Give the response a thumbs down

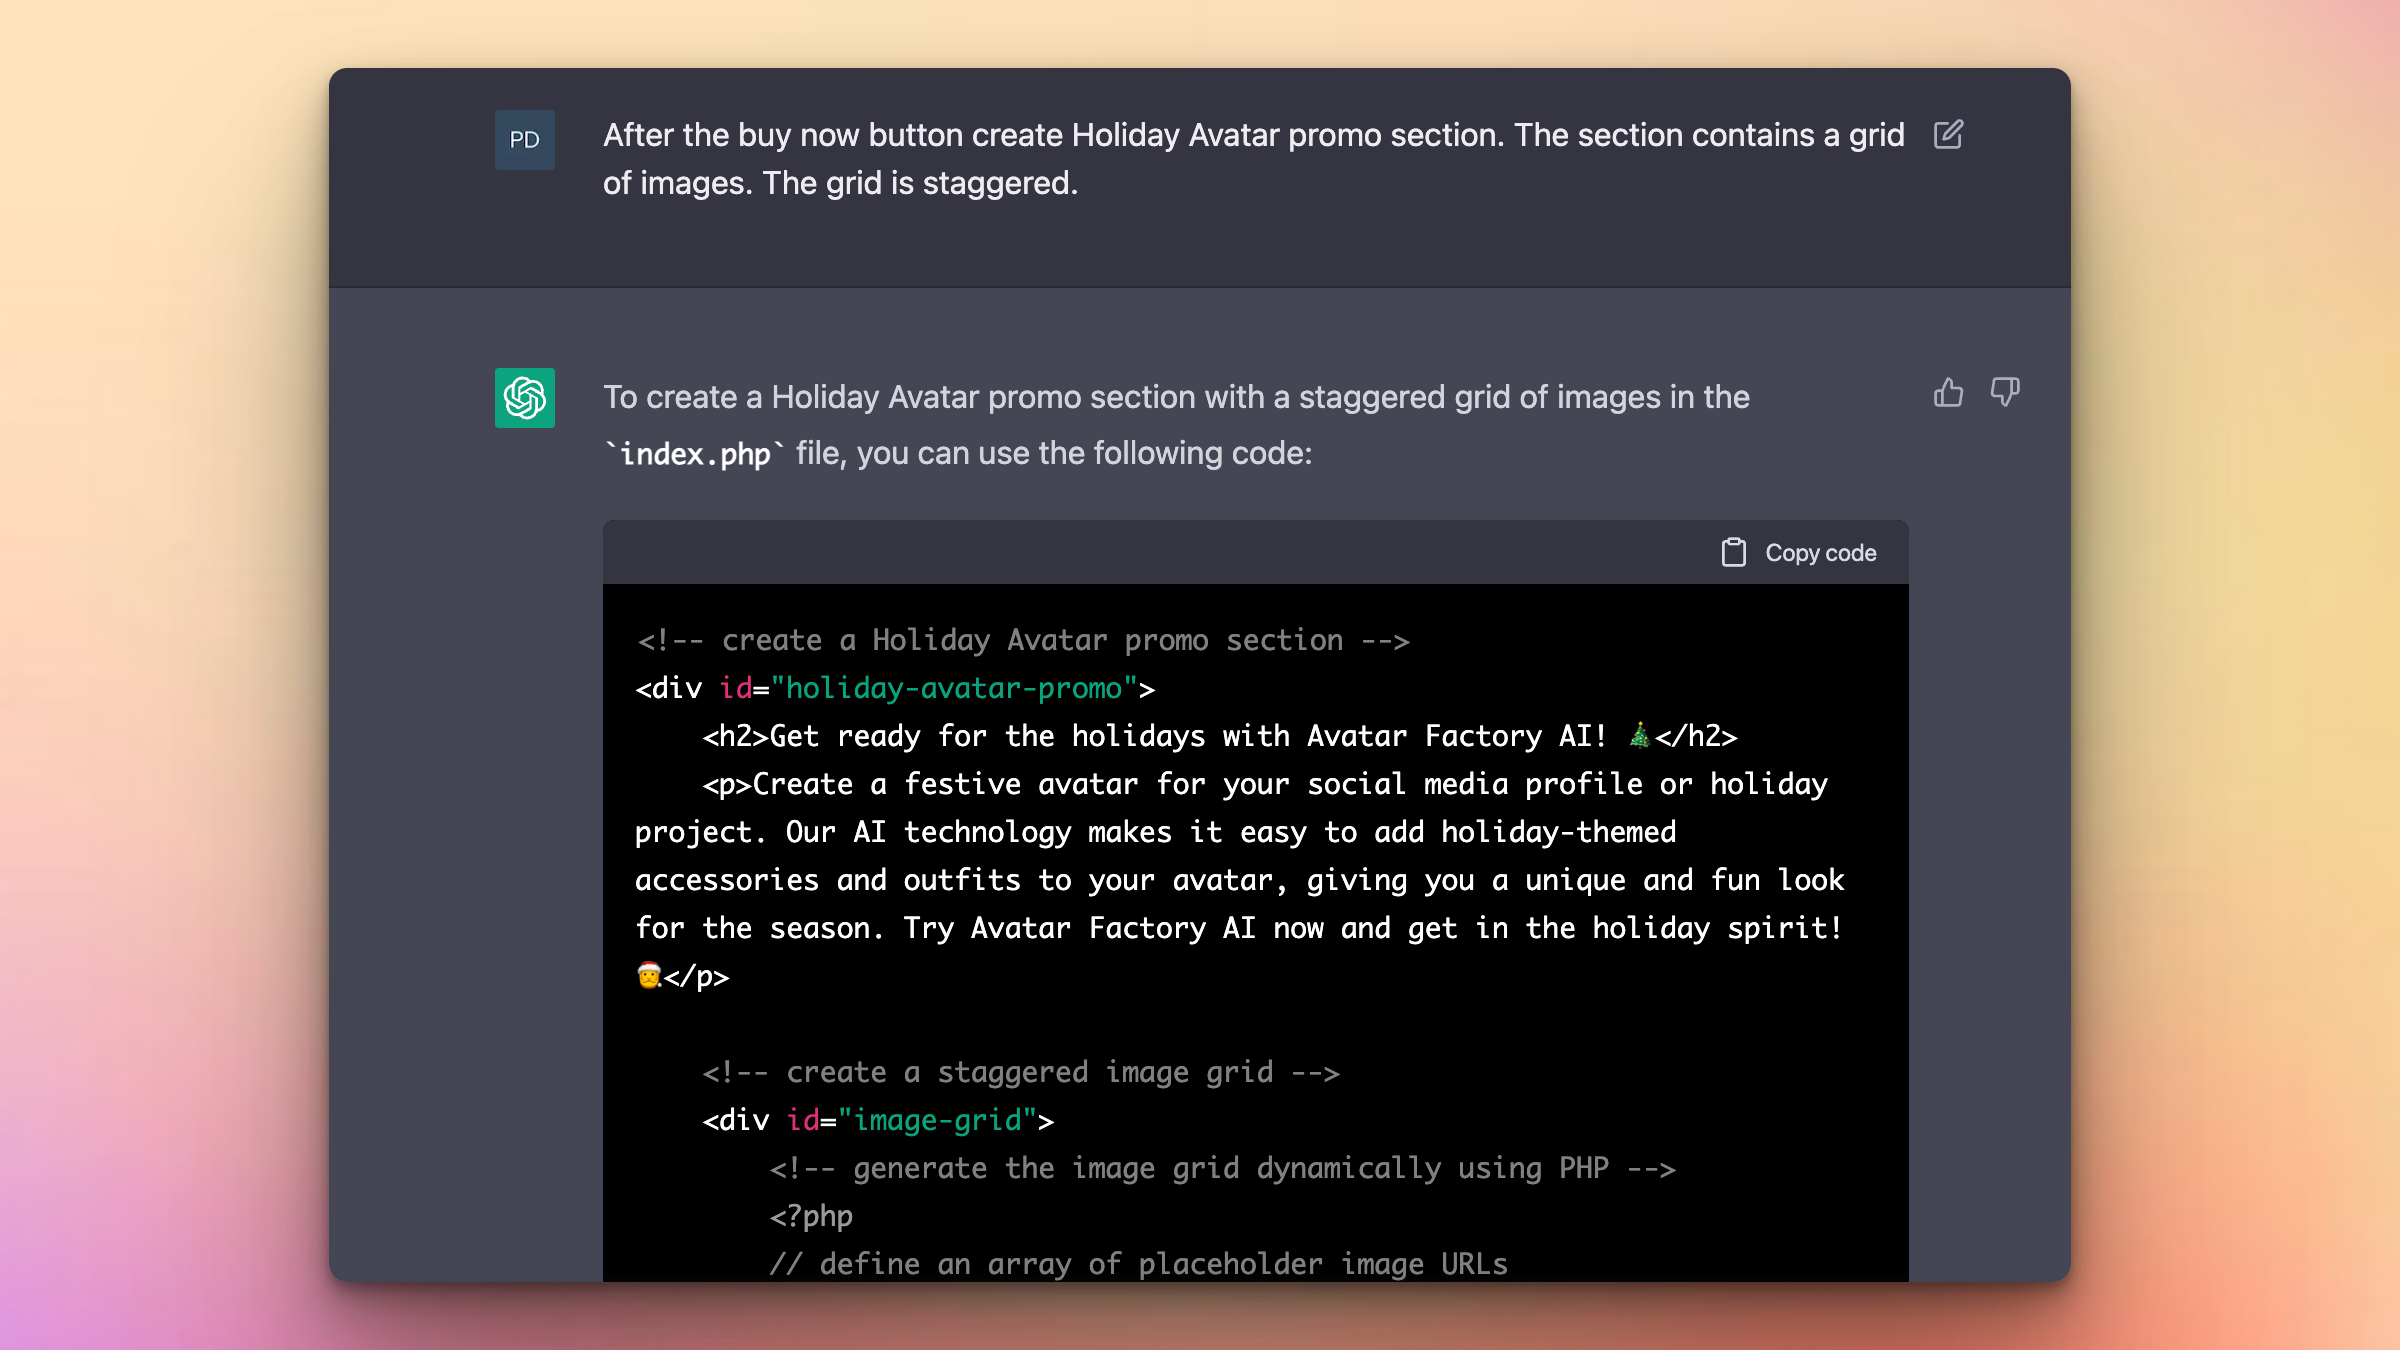pos(2005,392)
